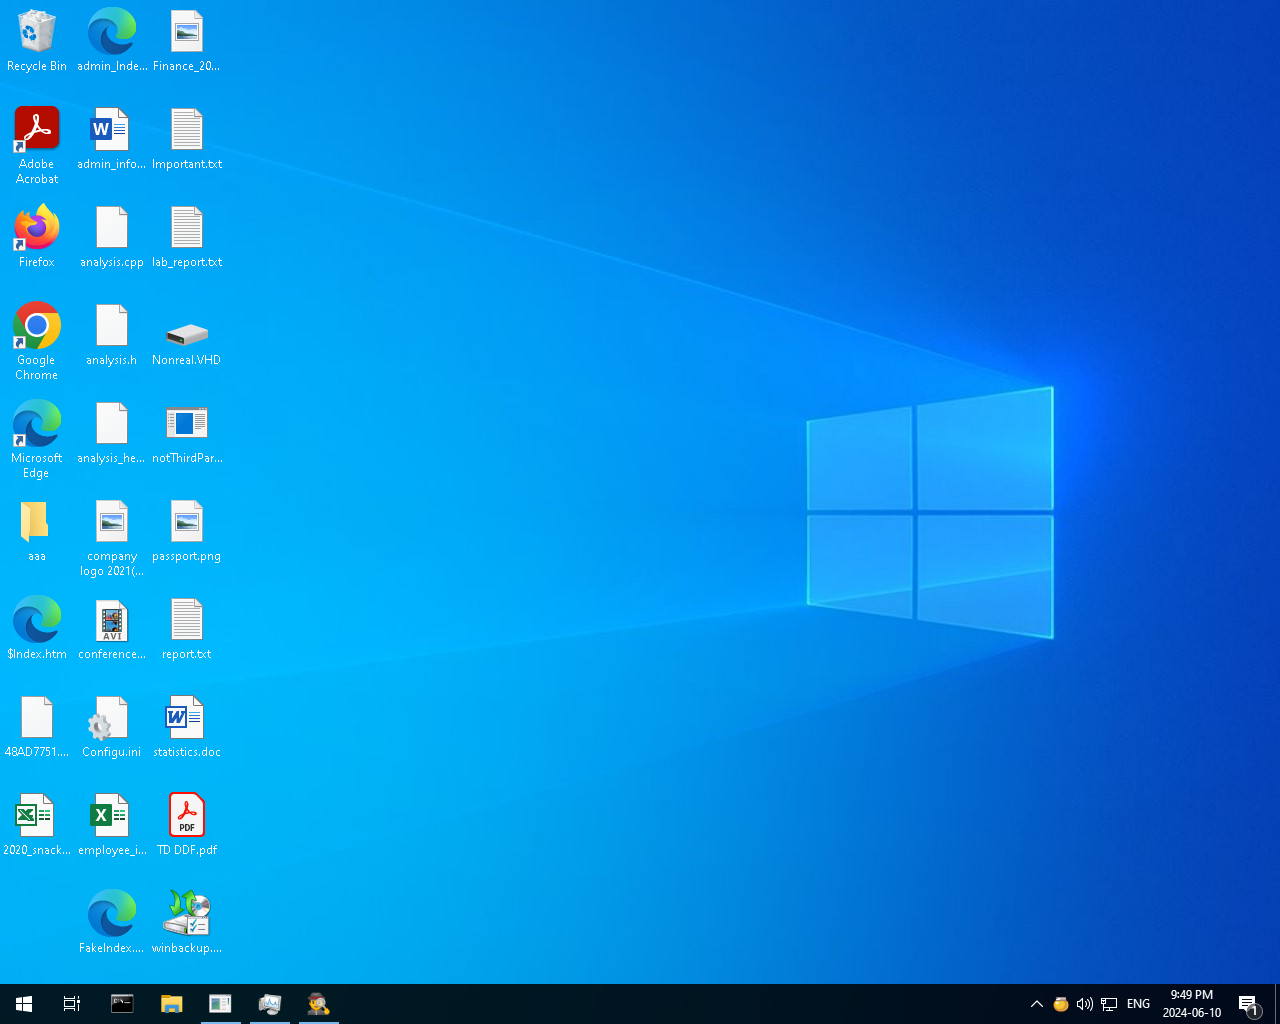
Task: Switch to the green panel app on taskbar
Action: tap(220, 1004)
